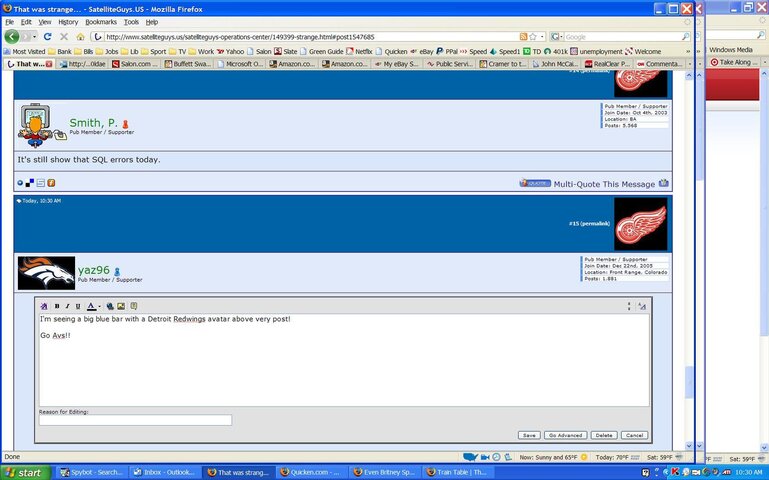Screen dimensions: 769x480
Task: Insert a link with the globe icon
Action: (x=110, y=306)
